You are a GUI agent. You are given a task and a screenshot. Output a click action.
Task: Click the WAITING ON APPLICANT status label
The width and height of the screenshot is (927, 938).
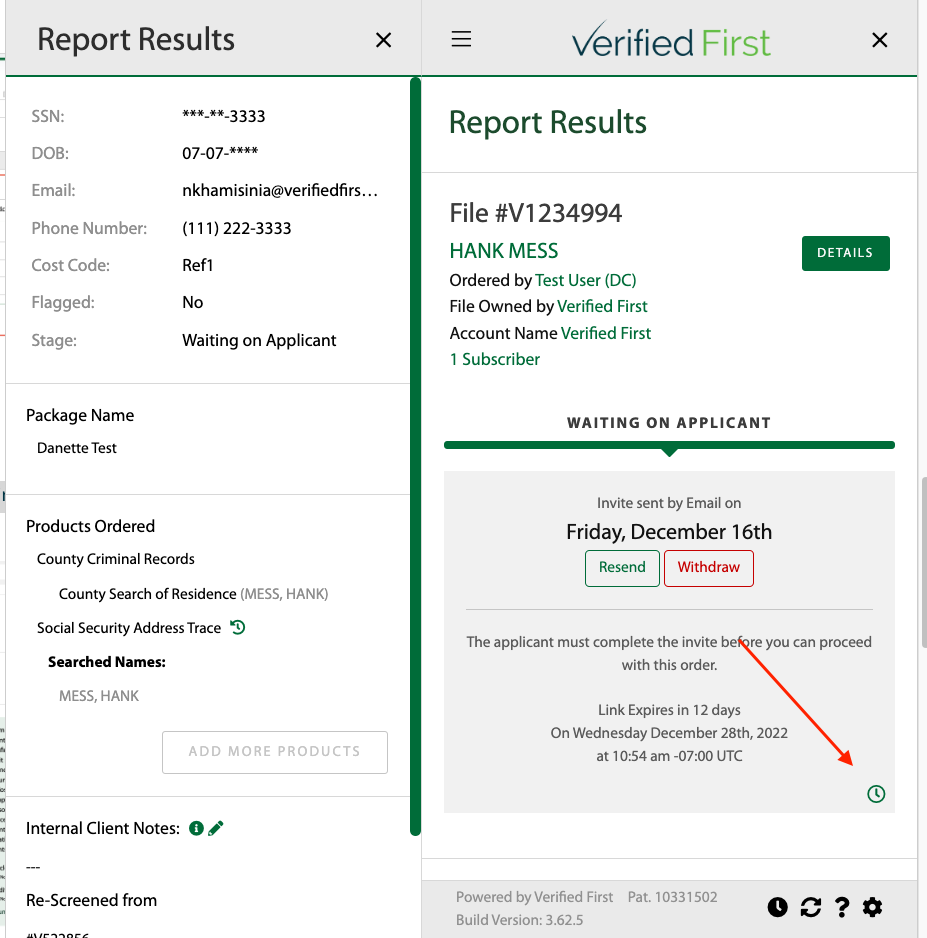click(669, 423)
